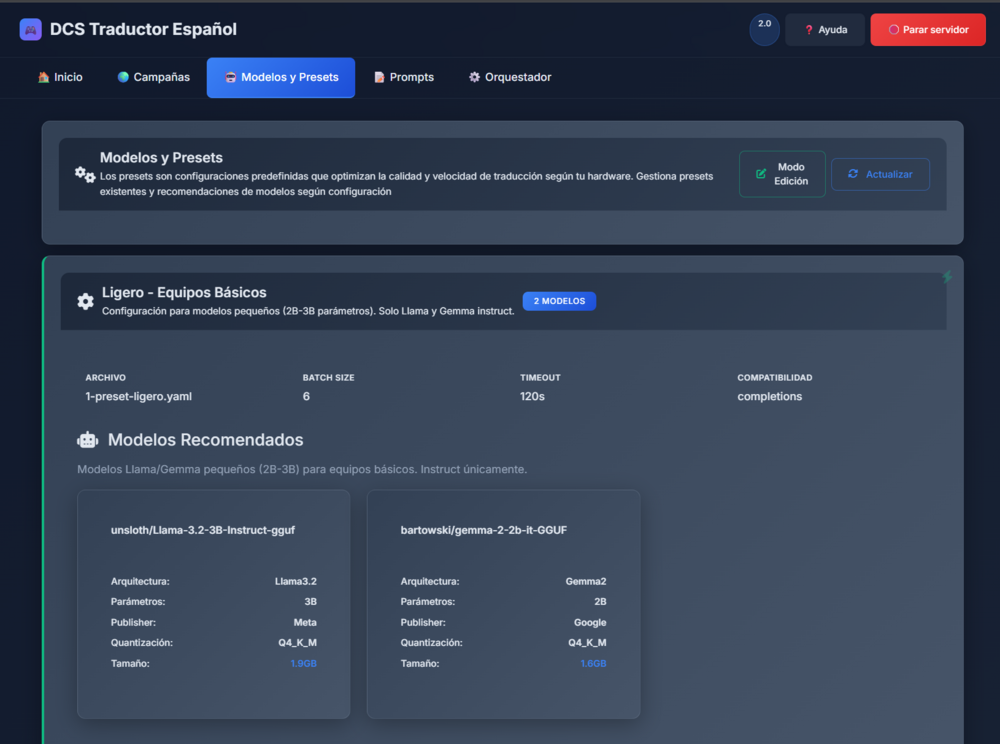Screen dimensions: 1000x744
Task: Click the Ligero - Equipos Básicos heading
Action: click(184, 292)
